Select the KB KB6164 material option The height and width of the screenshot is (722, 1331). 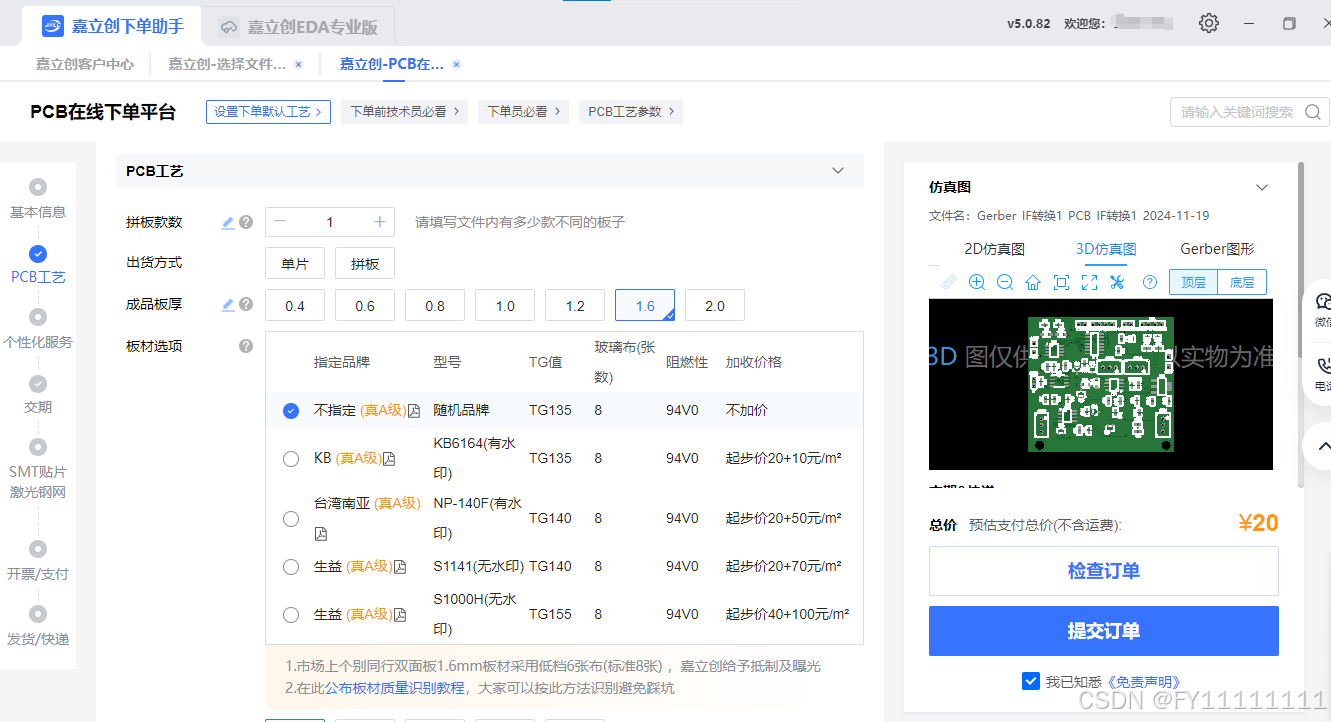[291, 459]
